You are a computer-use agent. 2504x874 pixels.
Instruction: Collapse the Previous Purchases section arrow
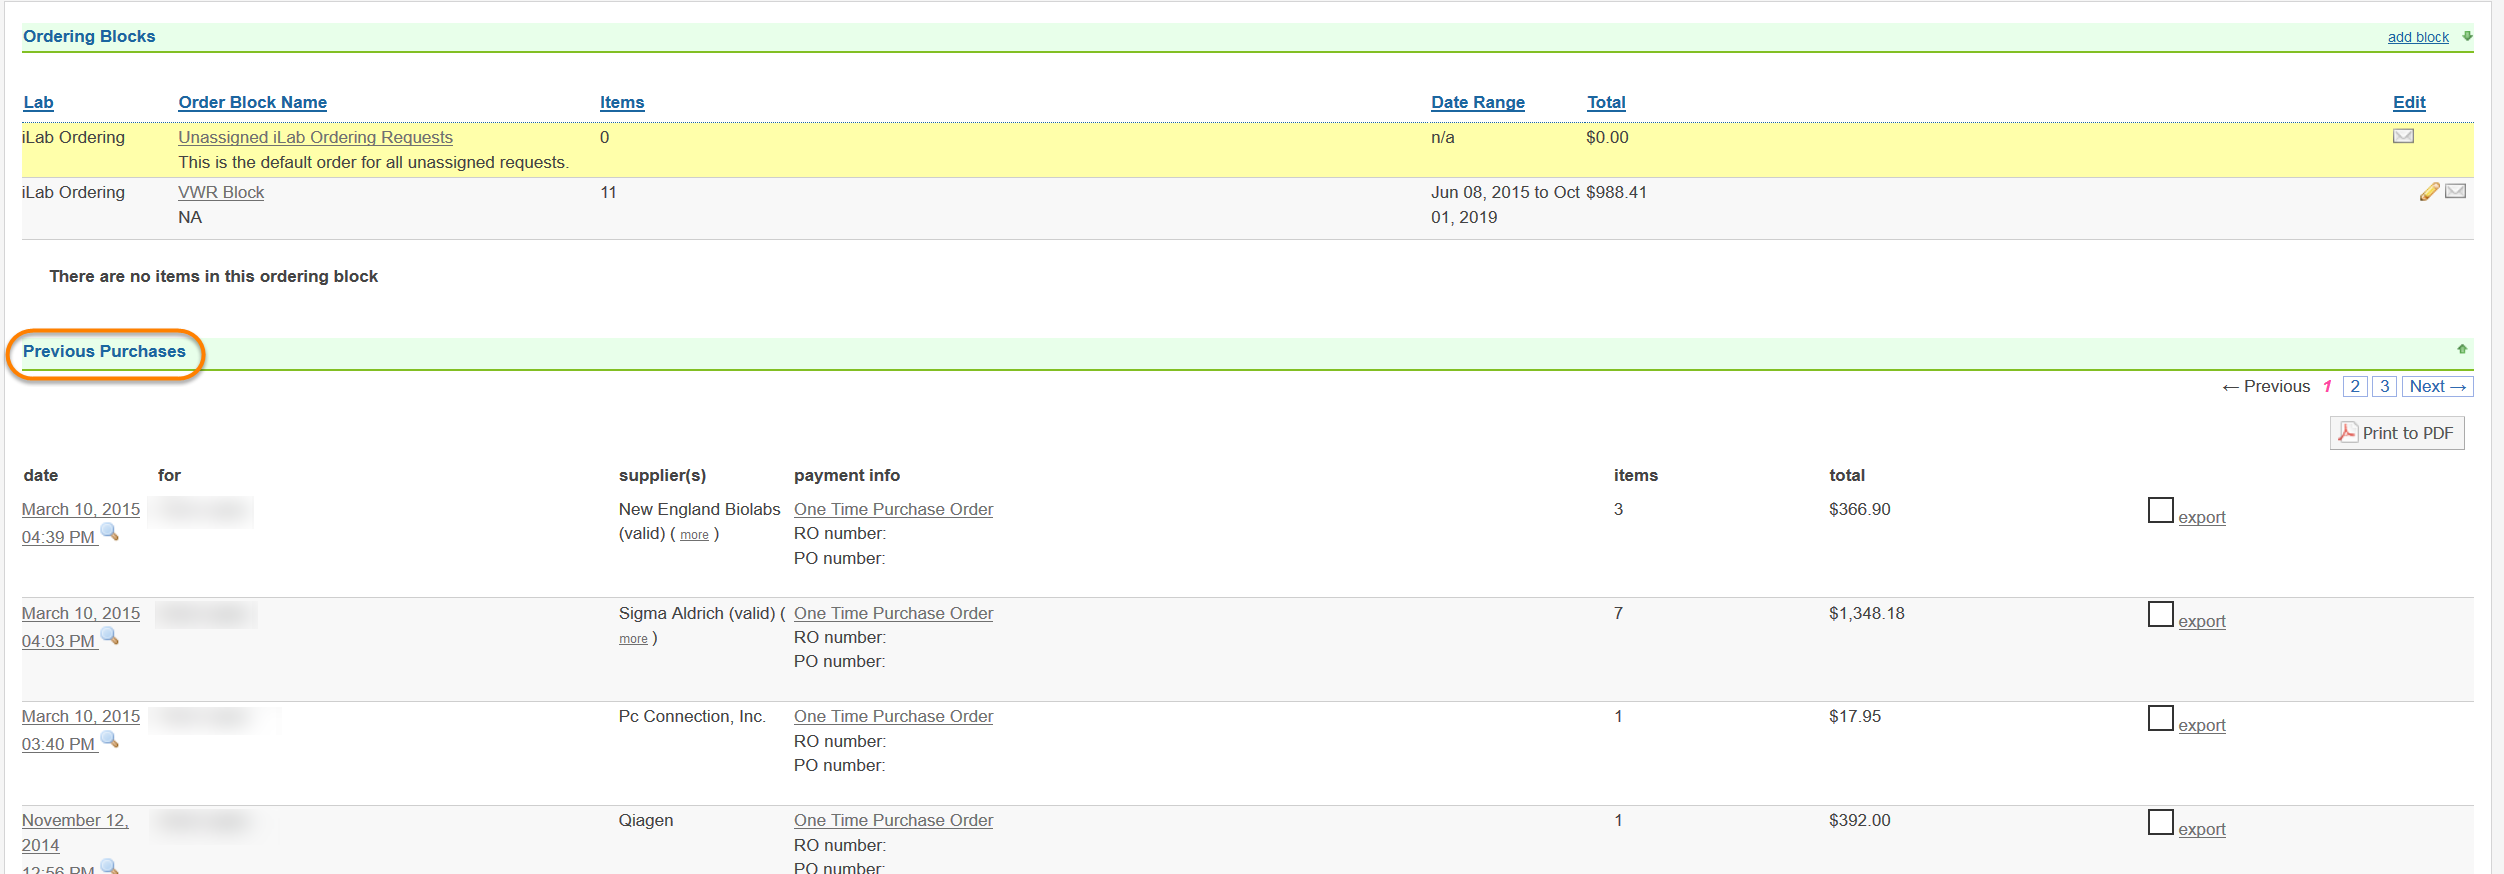click(x=2462, y=349)
